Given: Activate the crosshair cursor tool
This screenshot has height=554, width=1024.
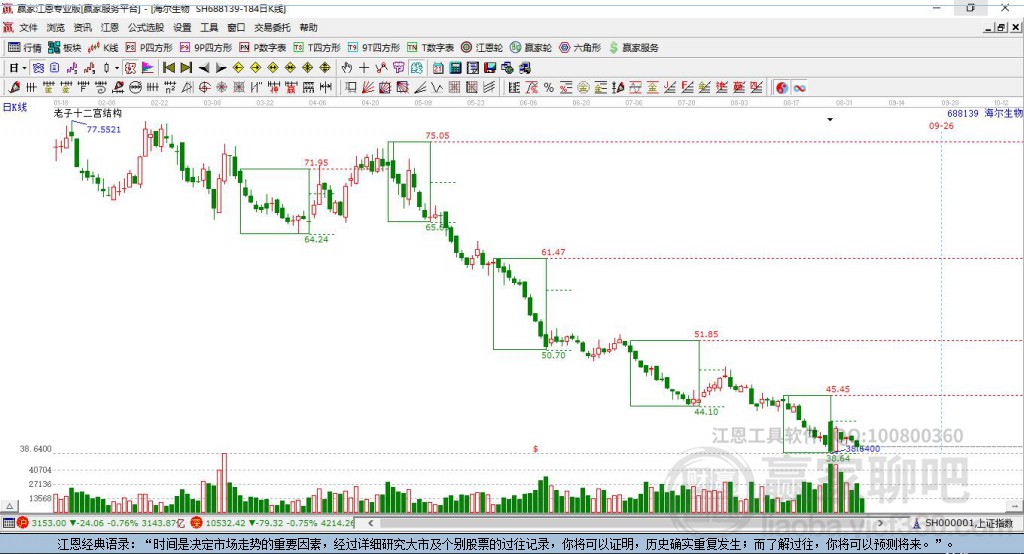Looking at the screenshot, I should pyautogui.click(x=364, y=68).
